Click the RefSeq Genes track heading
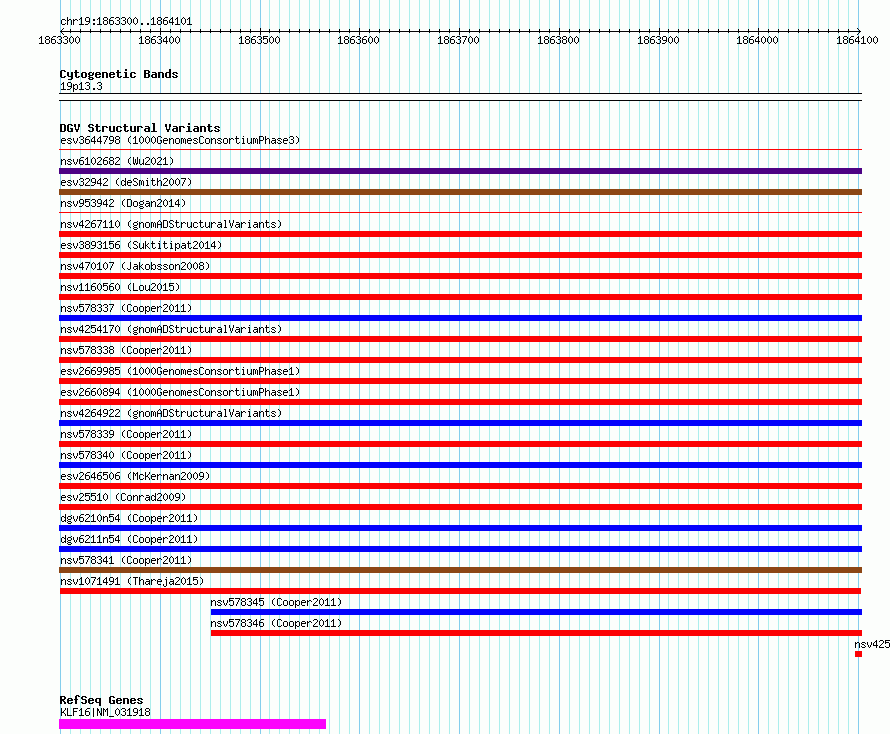This screenshot has height=734, width=890. coord(101,700)
